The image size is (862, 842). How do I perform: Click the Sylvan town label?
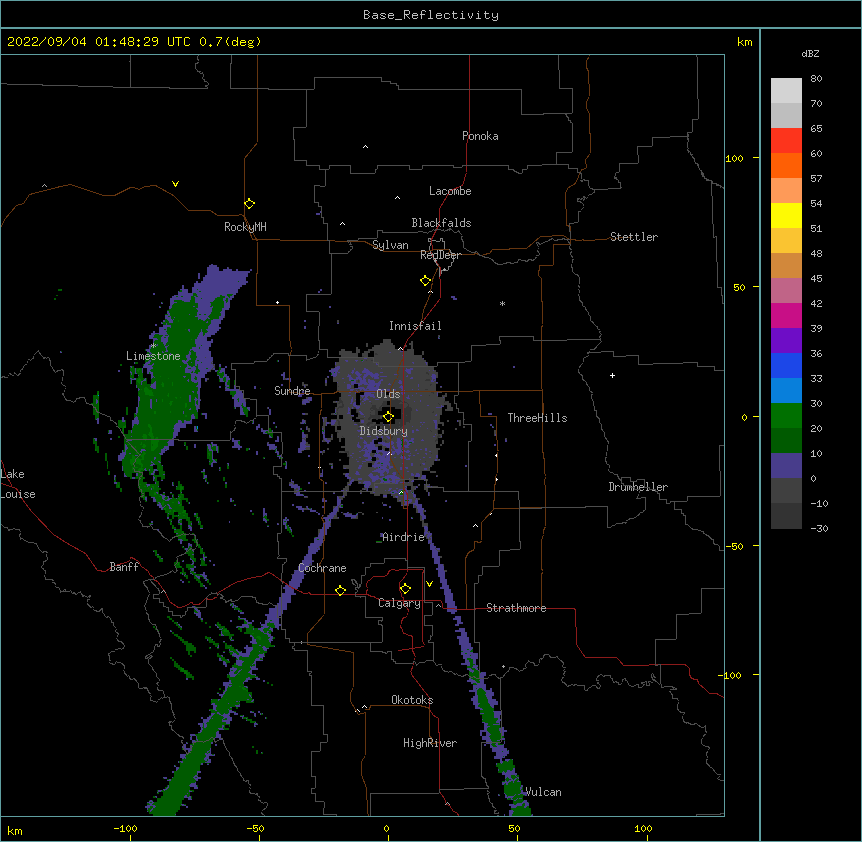click(390, 245)
